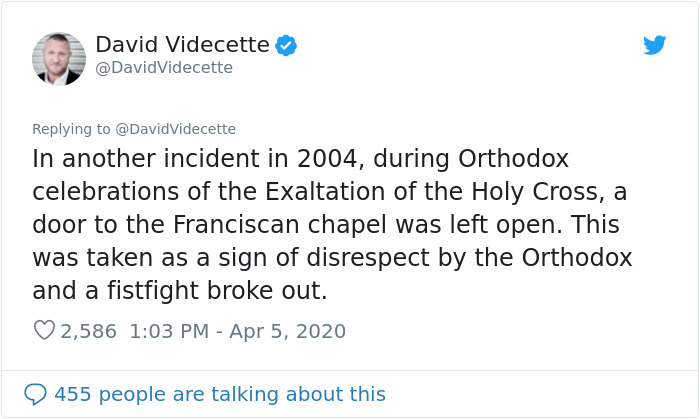Visit the @DavidVidecette handle under the name
Image resolution: width=700 pixels, height=419 pixels.
pyautogui.click(x=164, y=68)
